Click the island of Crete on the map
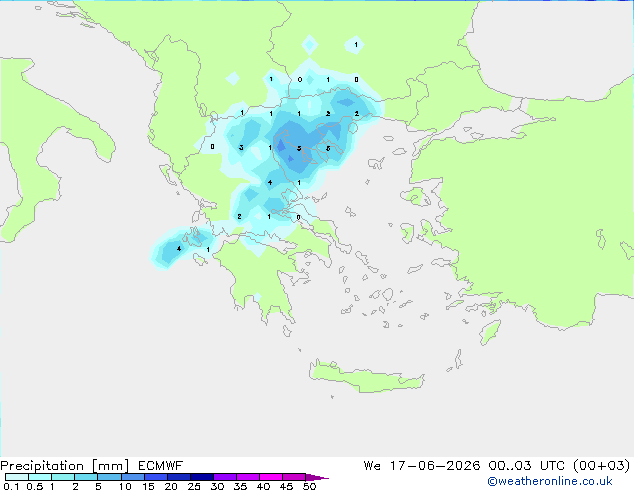 [x=366, y=377]
